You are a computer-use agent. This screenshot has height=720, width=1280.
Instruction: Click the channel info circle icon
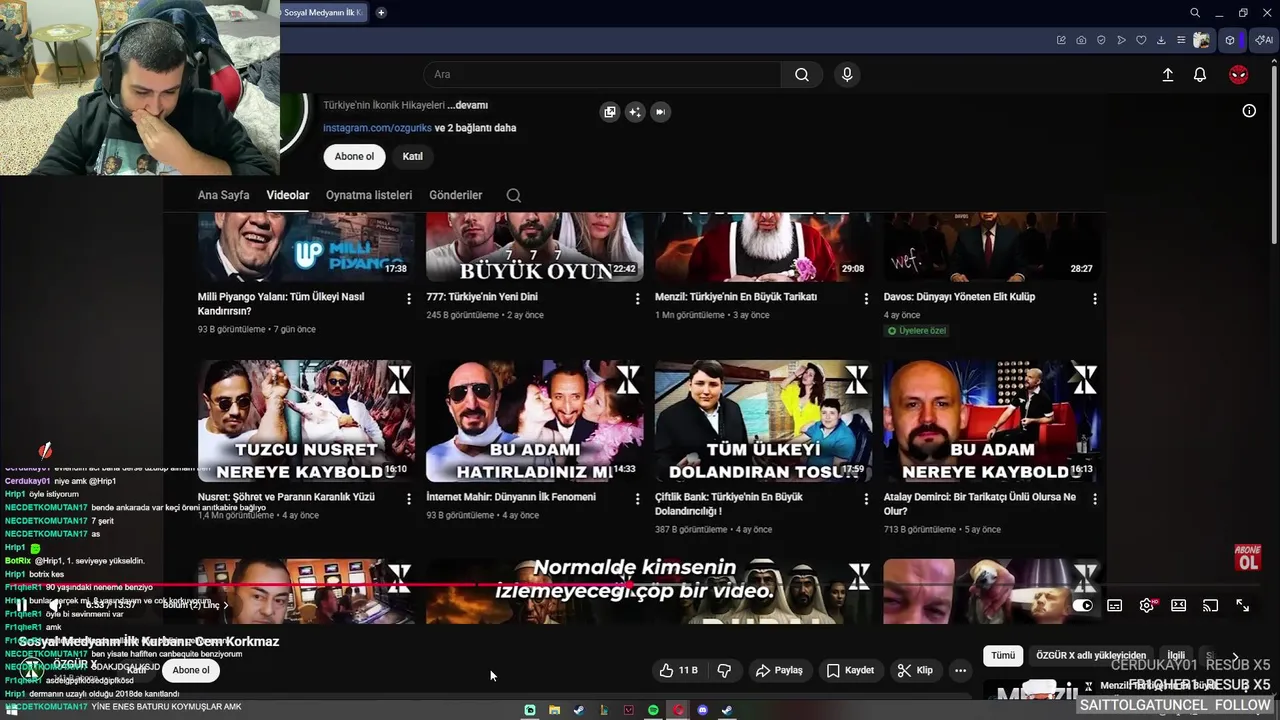[x=1249, y=111]
